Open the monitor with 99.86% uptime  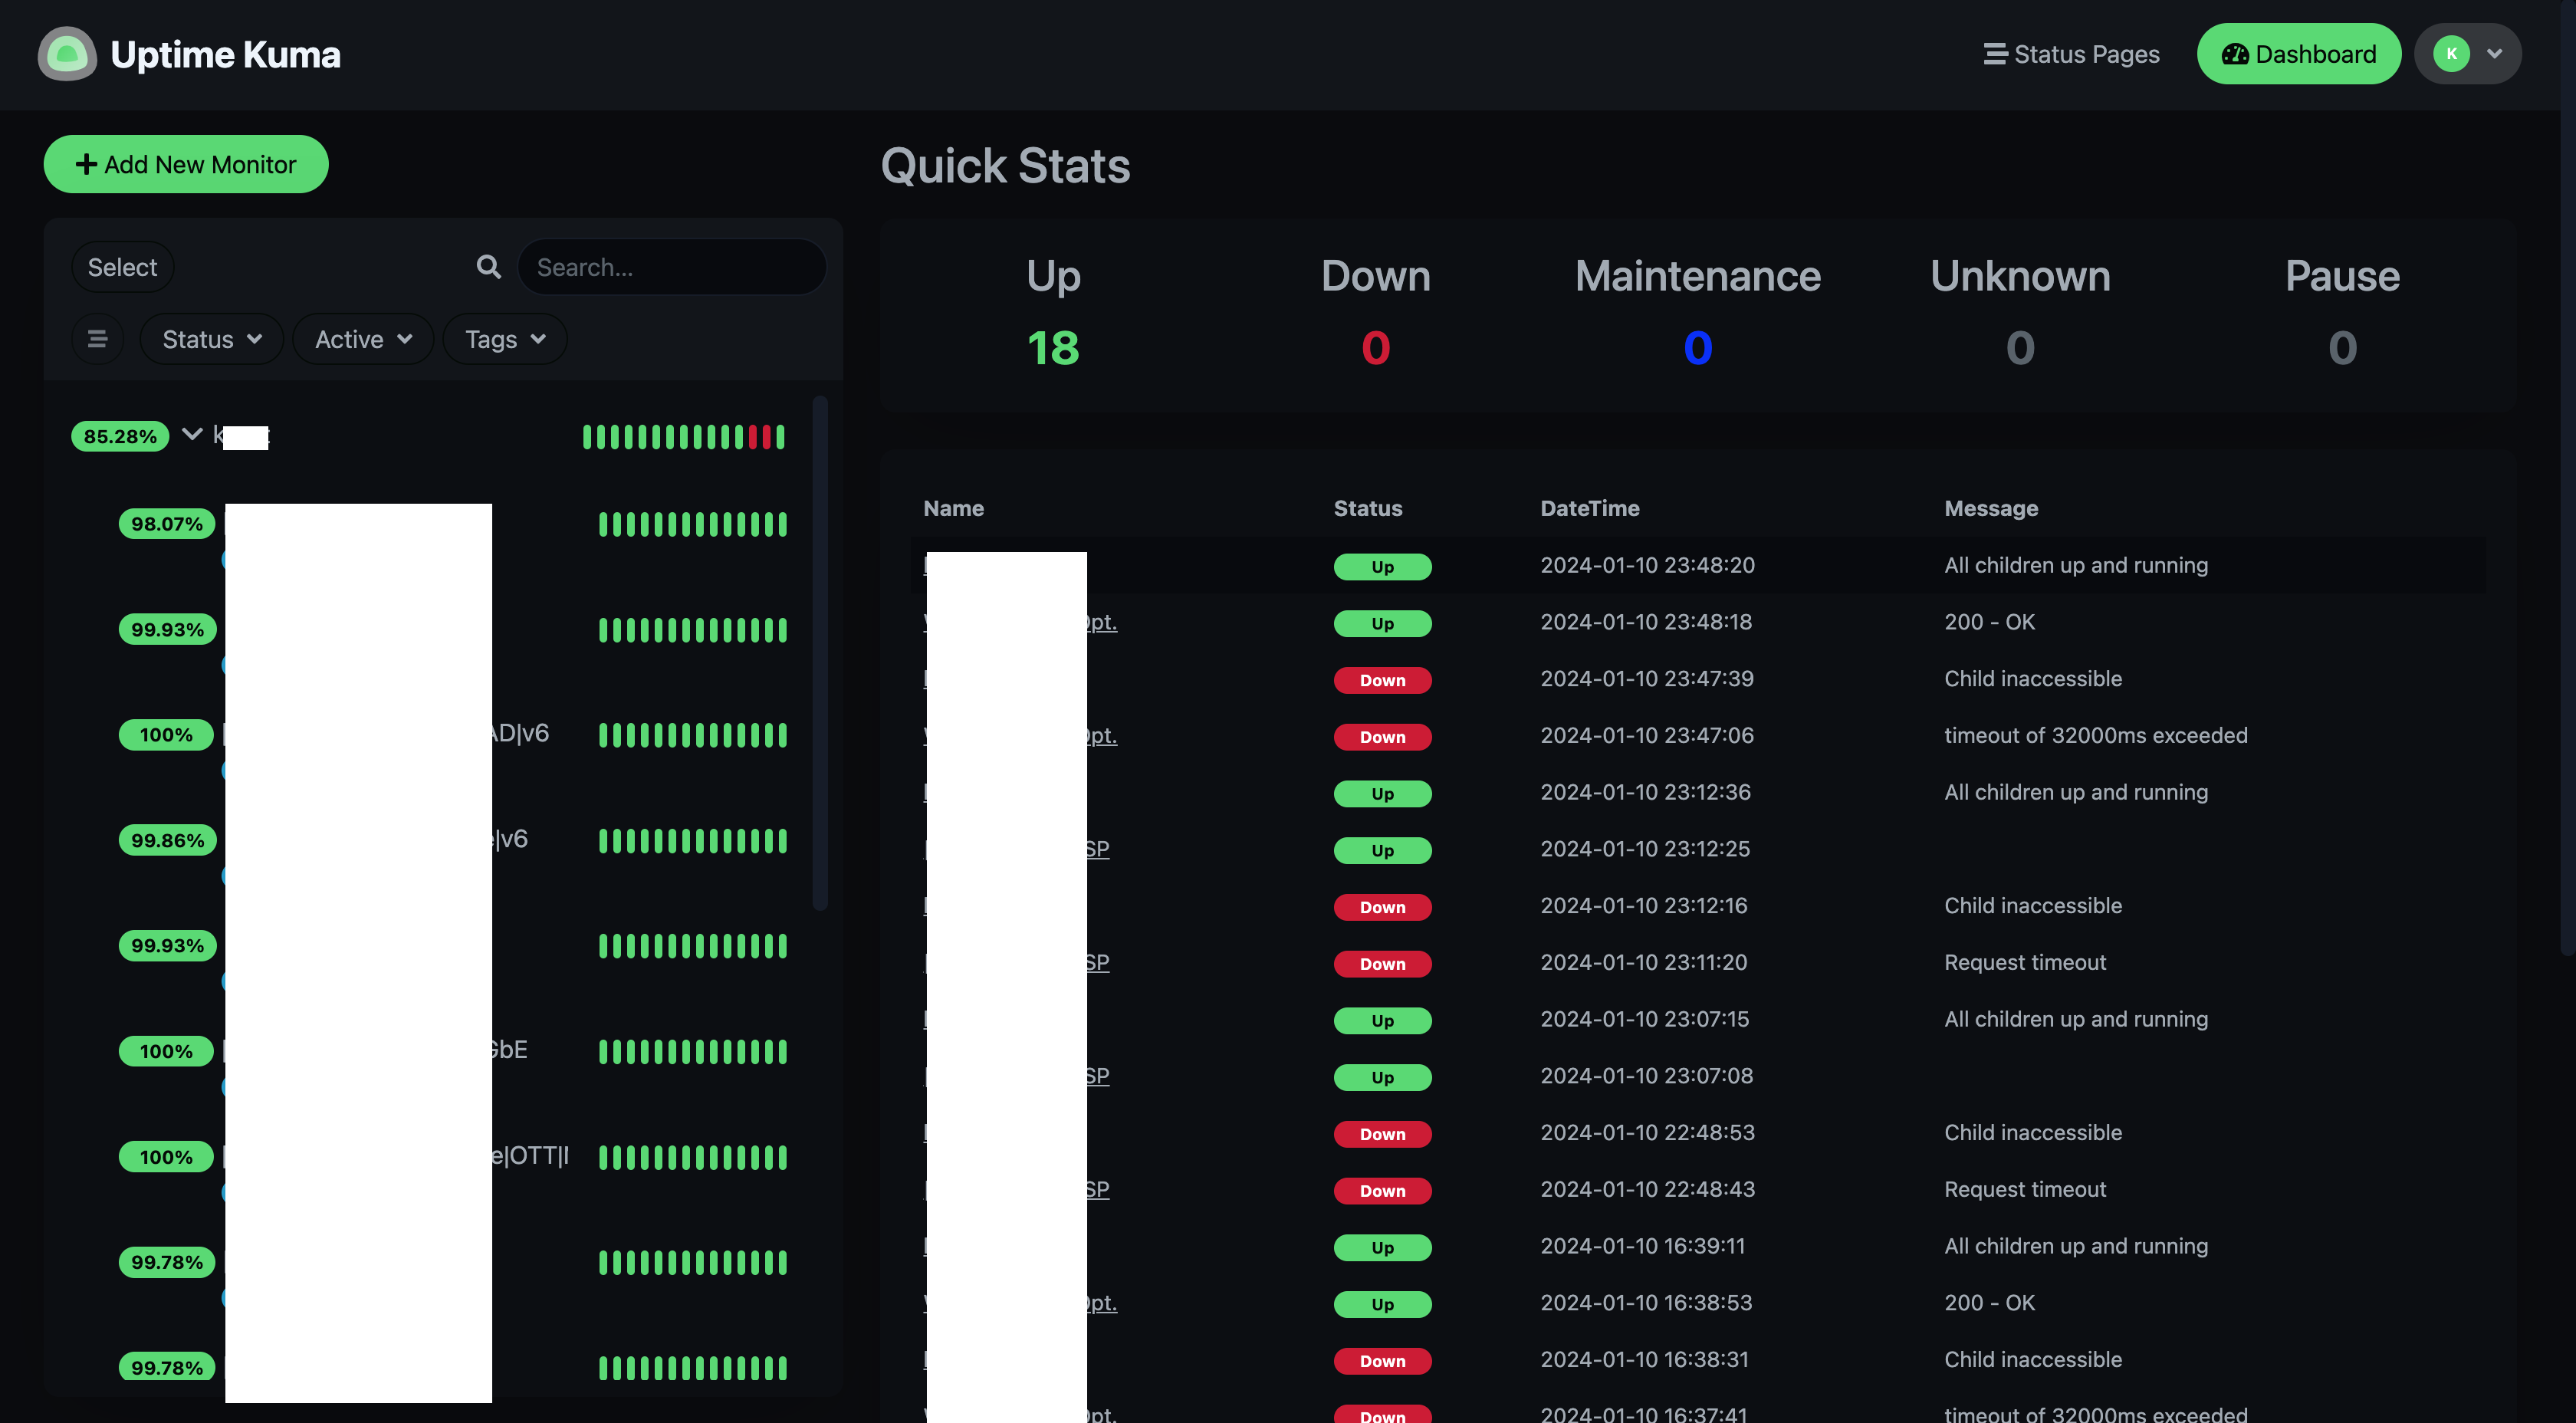tap(167, 840)
